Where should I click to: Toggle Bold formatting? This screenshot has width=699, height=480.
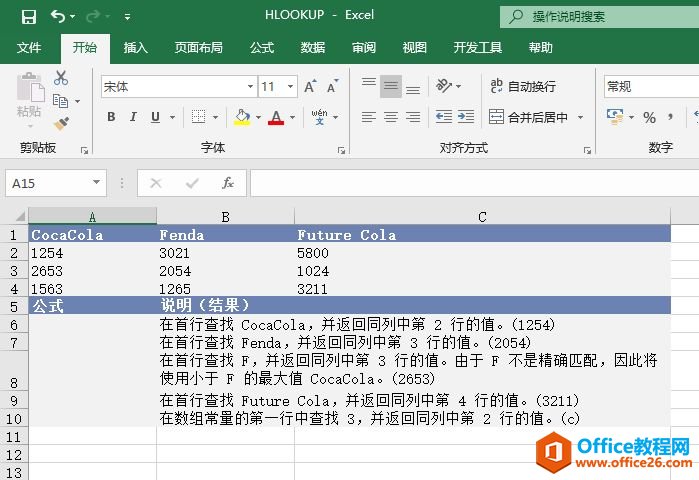pyautogui.click(x=110, y=117)
